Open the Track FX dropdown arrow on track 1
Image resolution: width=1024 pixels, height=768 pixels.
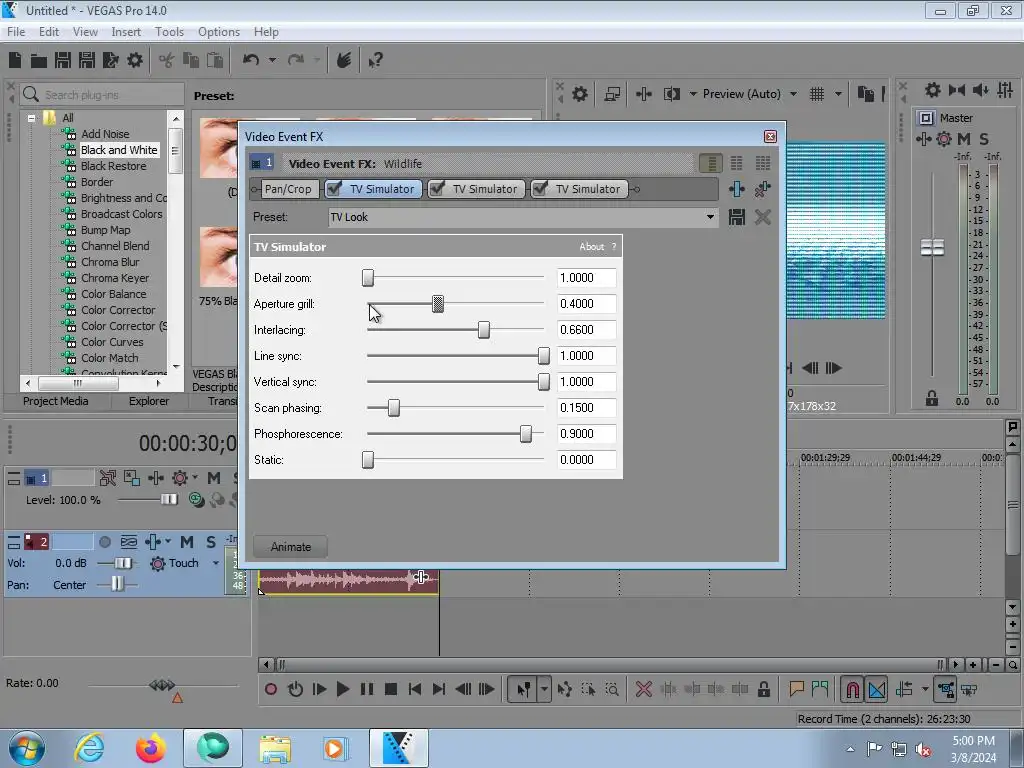(x=195, y=478)
